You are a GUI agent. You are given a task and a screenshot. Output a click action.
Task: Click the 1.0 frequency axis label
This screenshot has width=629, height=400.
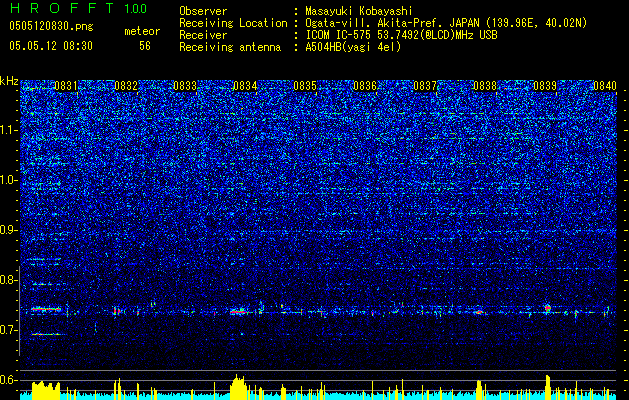tap(9, 181)
